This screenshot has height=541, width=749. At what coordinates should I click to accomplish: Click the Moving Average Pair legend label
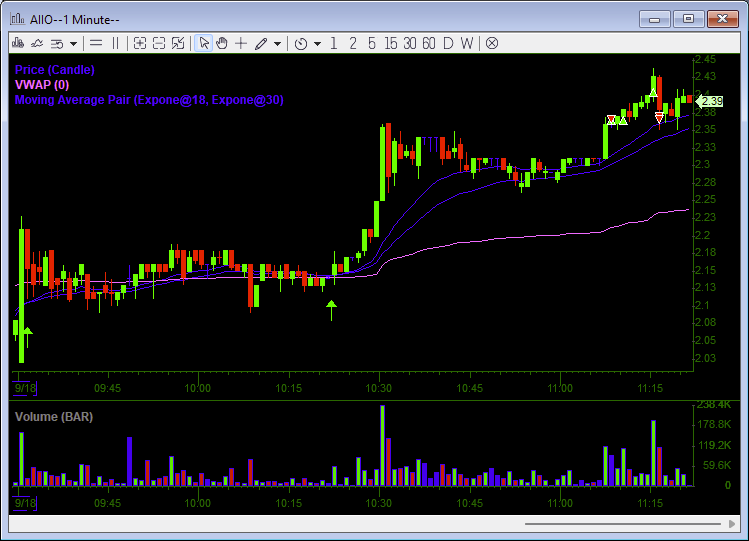click(x=149, y=100)
